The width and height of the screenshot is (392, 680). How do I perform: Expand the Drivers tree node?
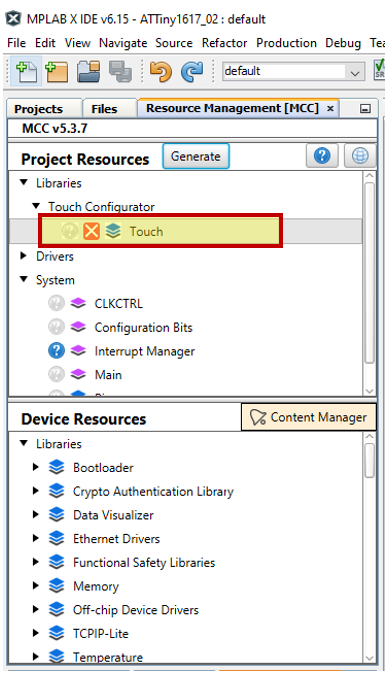point(24,255)
